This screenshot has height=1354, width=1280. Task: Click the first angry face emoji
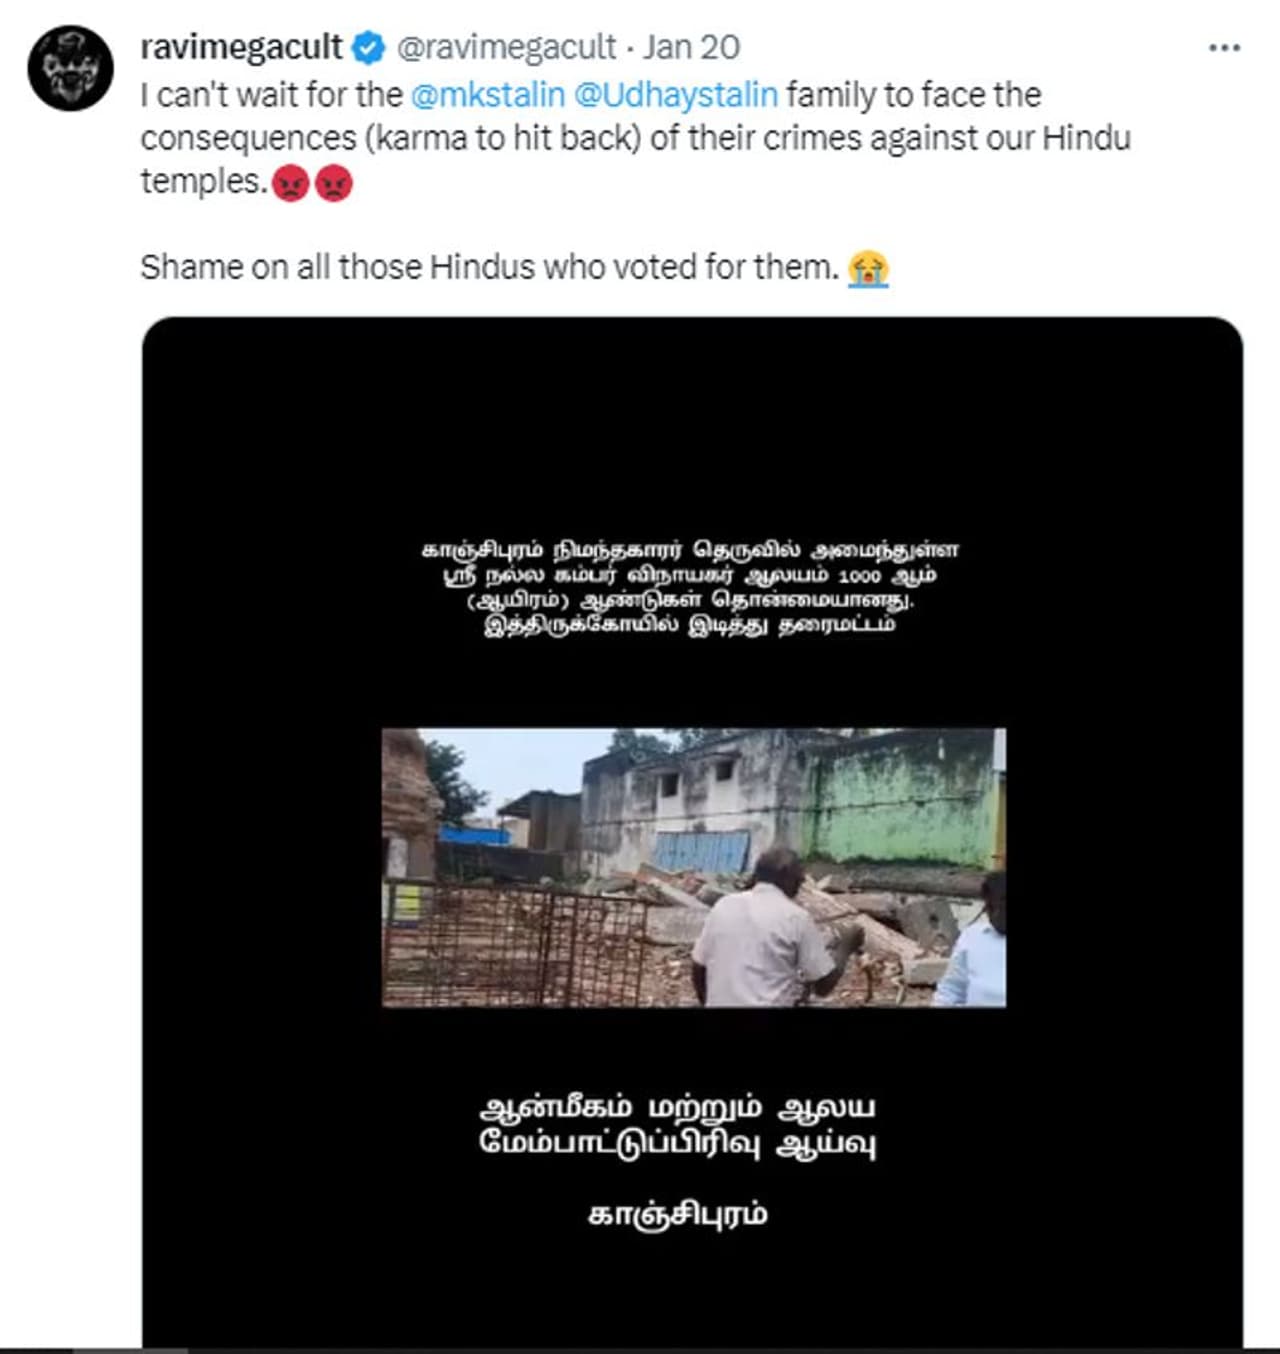[291, 183]
